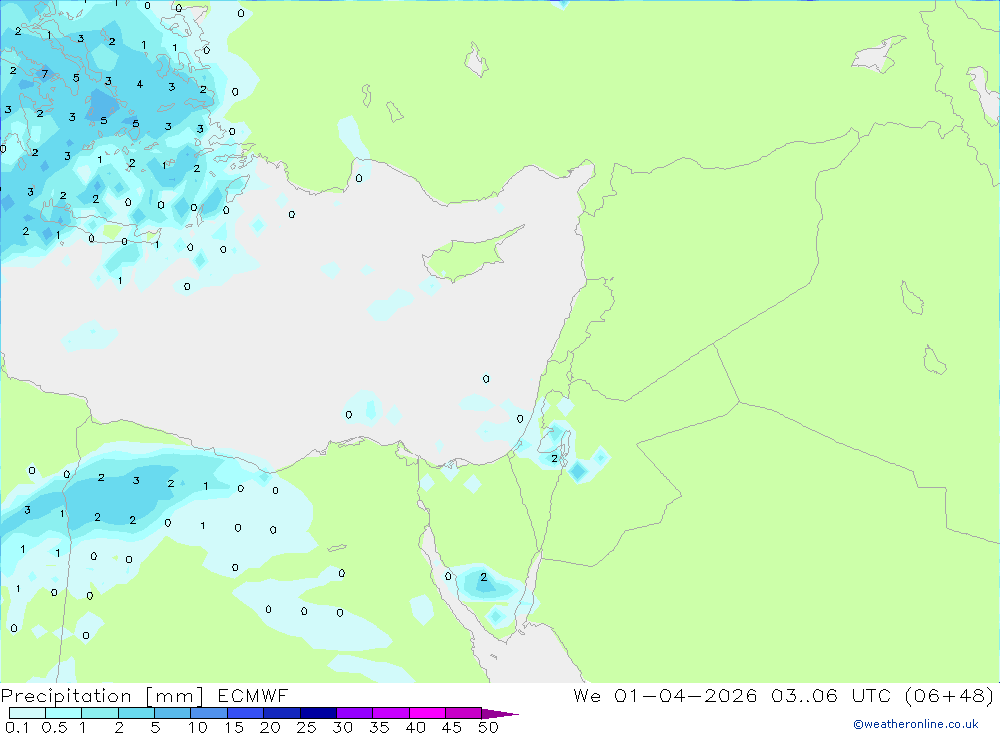Viewport: 1000px width, 733px height.
Task: Click the 'Precipitation [mm]' title text
Action: tap(102, 696)
